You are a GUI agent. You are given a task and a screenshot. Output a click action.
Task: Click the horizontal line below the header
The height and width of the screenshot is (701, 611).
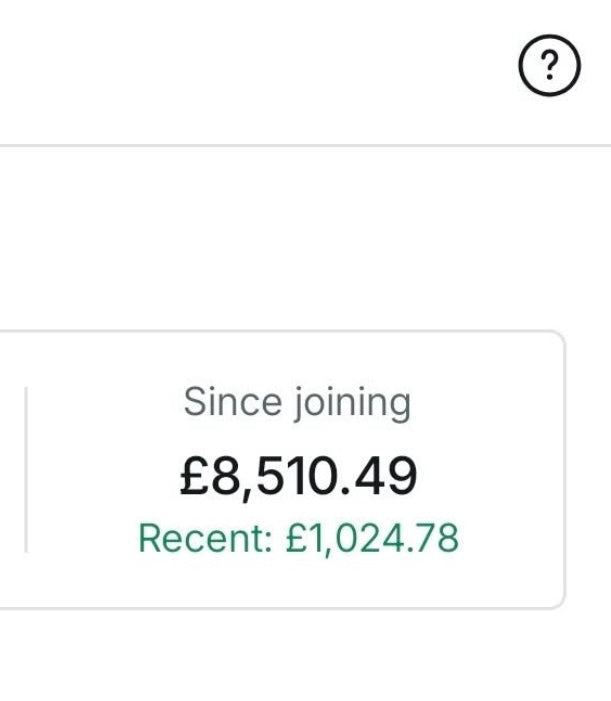pyautogui.click(x=300, y=146)
